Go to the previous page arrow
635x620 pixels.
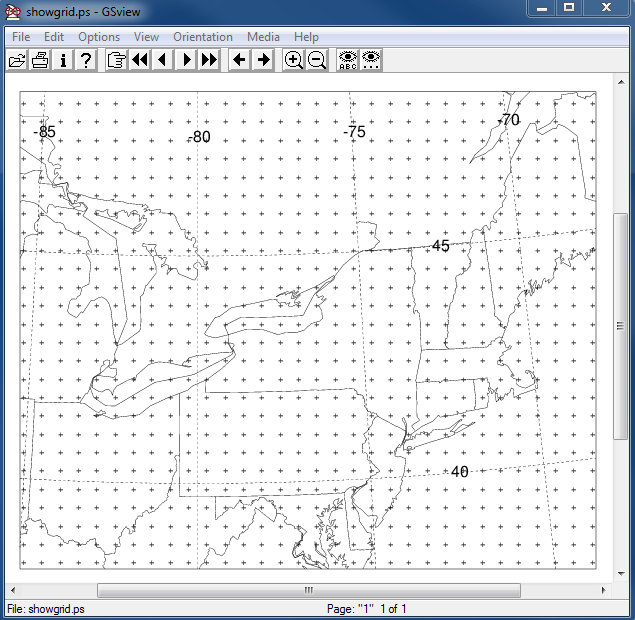click(162, 60)
